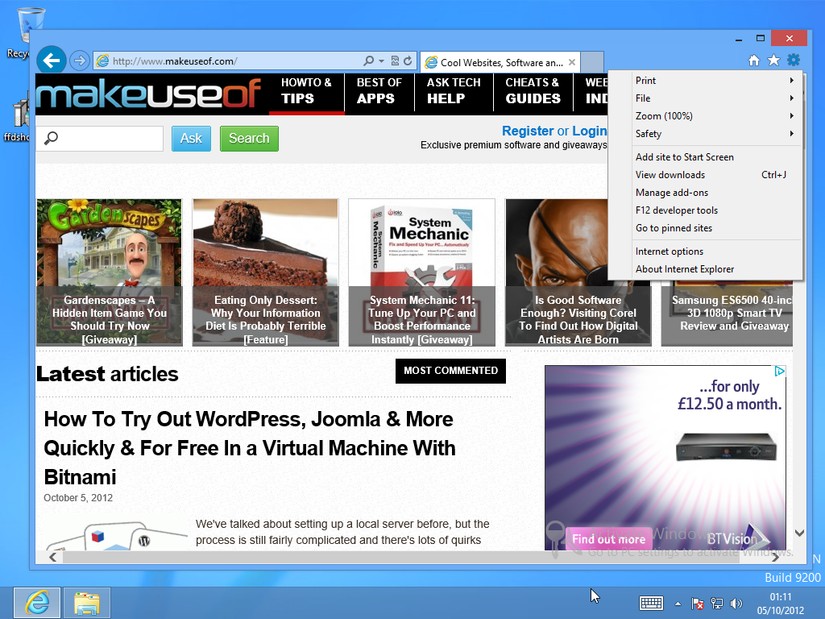Click the search magnifier in address bar

pos(369,61)
